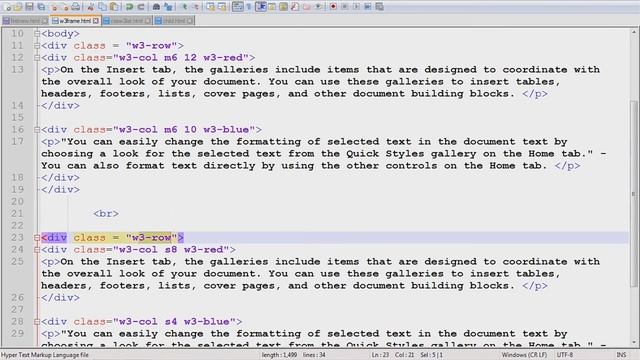The width and height of the screenshot is (640, 360).
Task: Click the <br> tag on line 21
Action: click(x=106, y=213)
